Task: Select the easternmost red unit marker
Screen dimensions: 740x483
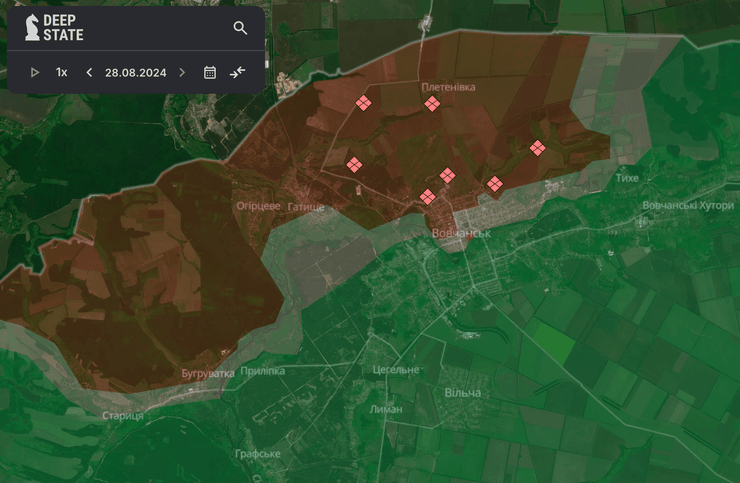Action: click(537, 148)
